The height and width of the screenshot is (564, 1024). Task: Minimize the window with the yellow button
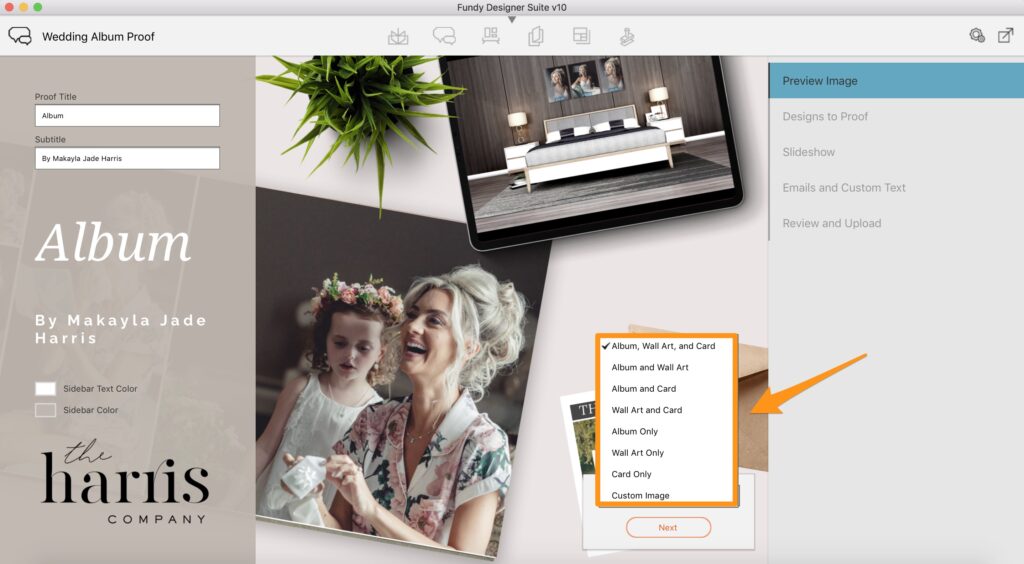24,7
